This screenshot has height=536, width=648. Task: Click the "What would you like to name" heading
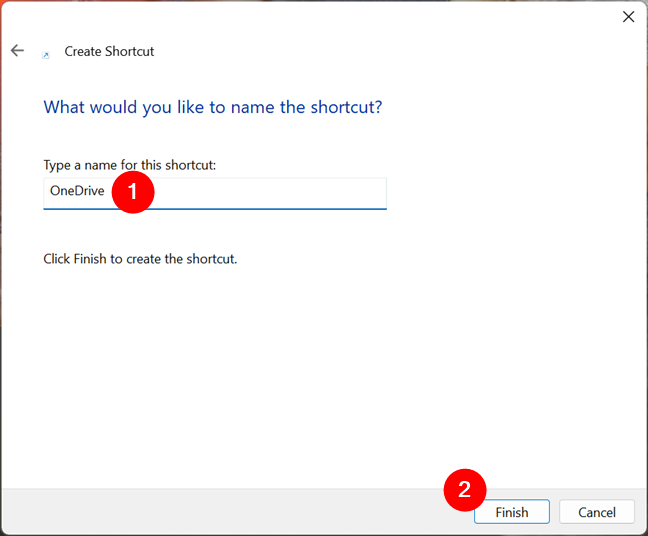[x=213, y=107]
